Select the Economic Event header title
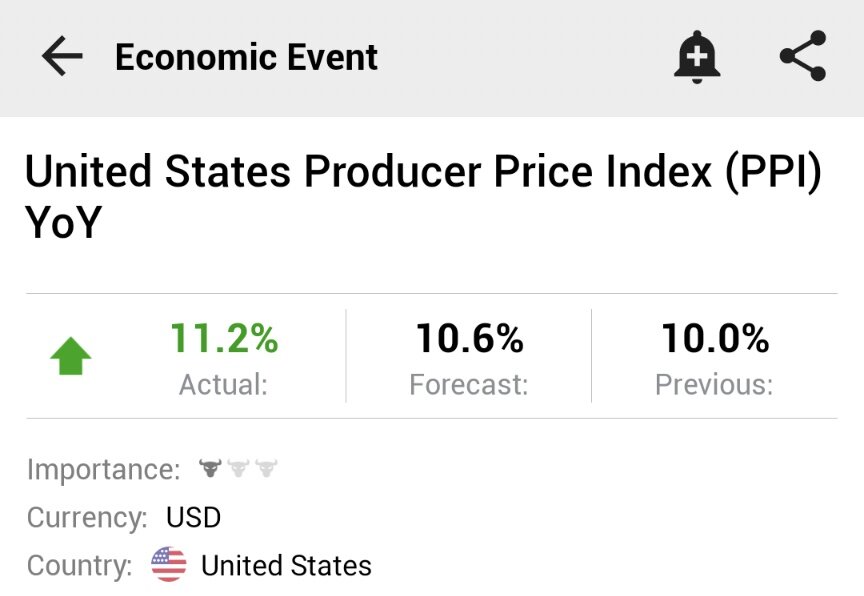 (x=246, y=57)
